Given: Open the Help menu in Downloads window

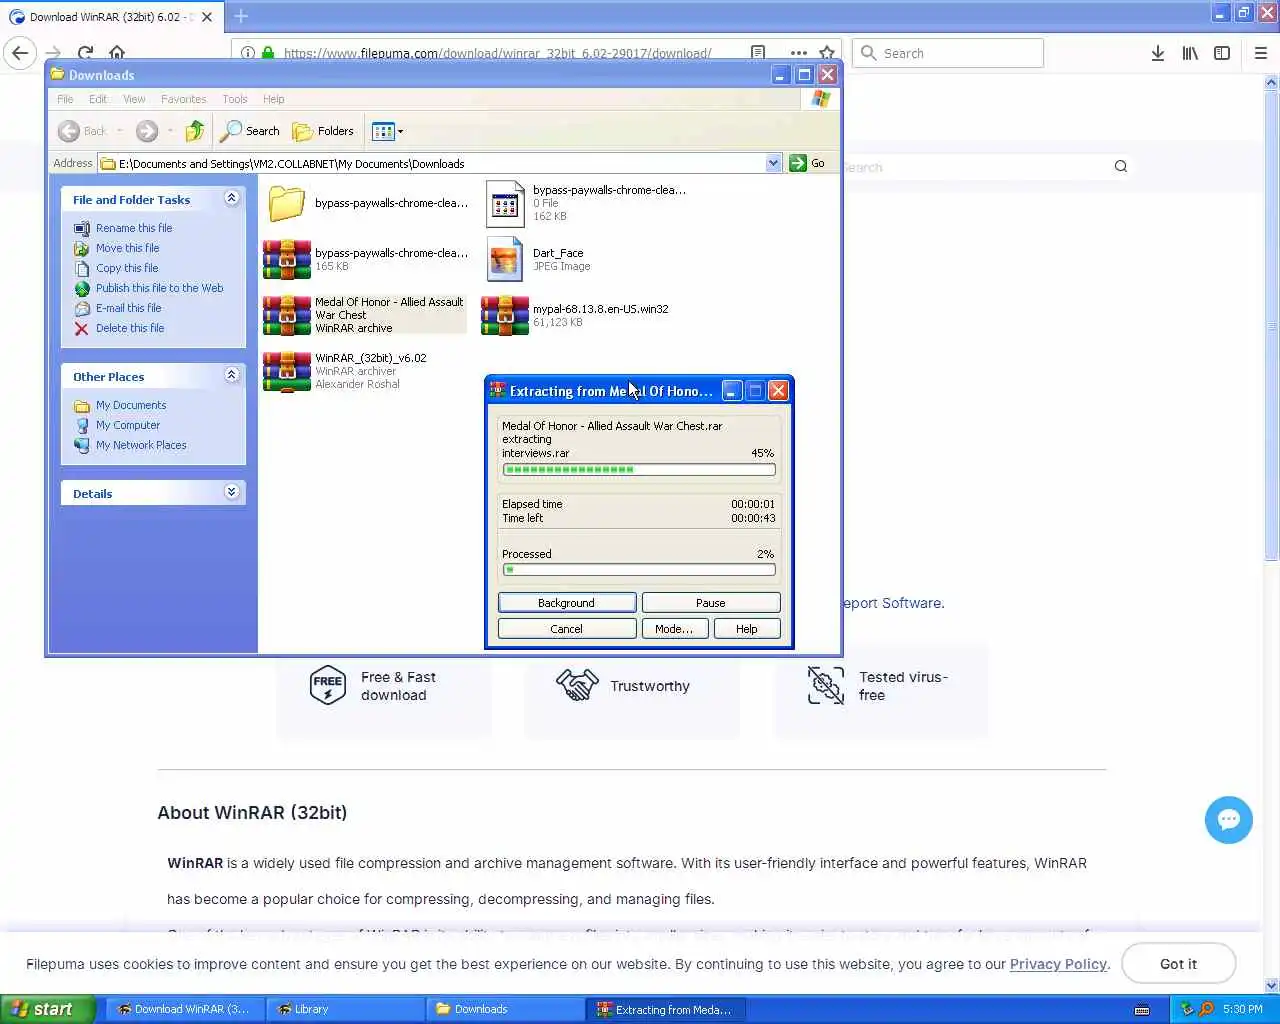Looking at the screenshot, I should (274, 99).
